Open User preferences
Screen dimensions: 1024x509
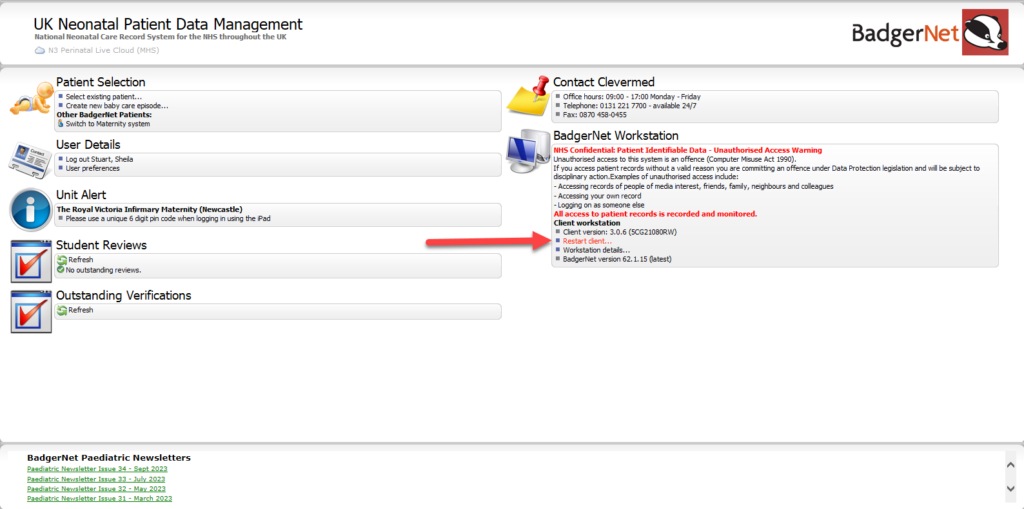(93, 168)
